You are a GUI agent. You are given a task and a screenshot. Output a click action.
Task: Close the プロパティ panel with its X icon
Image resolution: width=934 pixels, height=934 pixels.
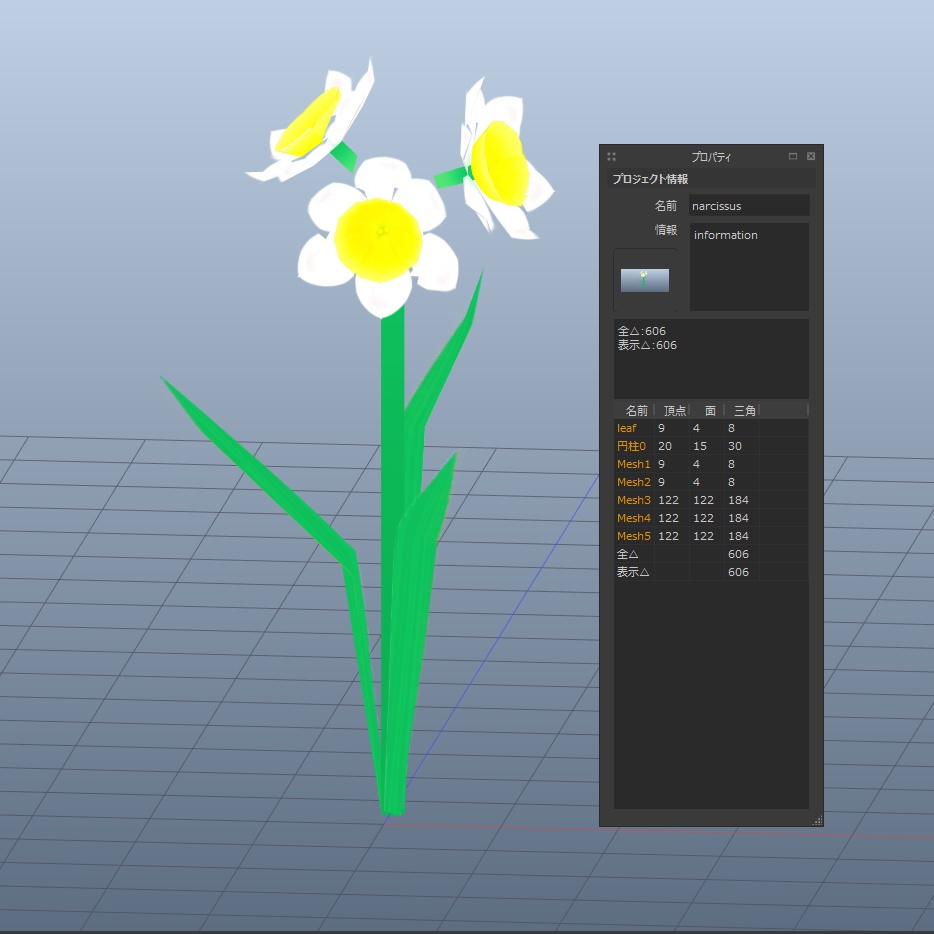[x=810, y=155]
